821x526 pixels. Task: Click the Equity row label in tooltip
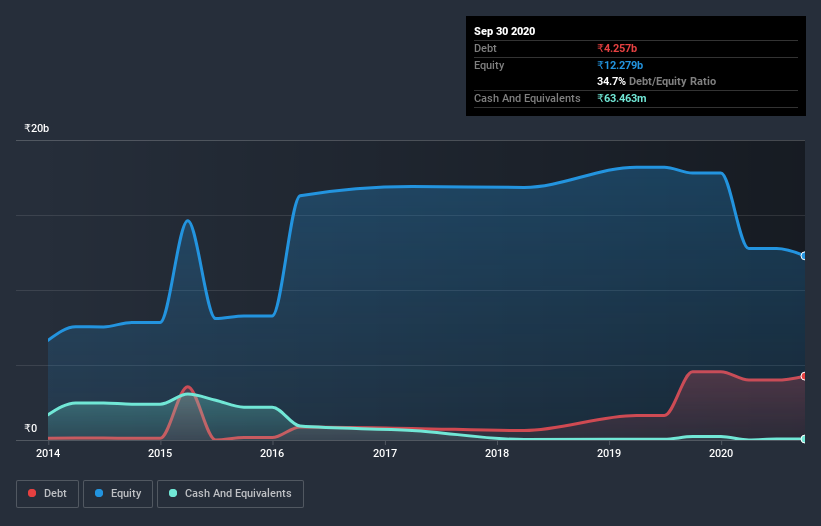489,65
